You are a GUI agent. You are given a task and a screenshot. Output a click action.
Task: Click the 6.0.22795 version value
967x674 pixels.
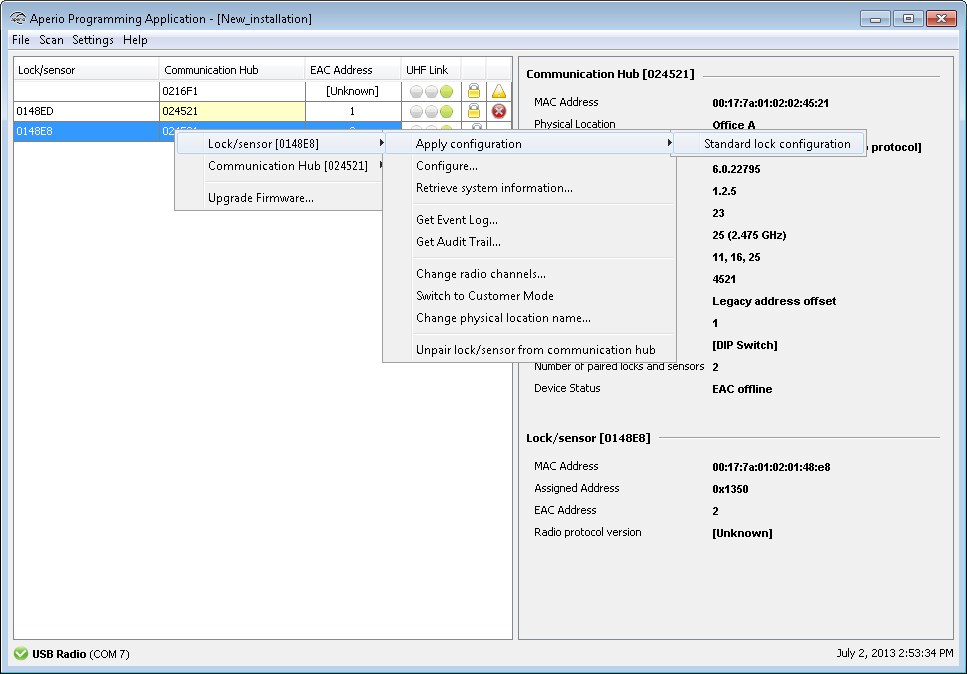736,169
